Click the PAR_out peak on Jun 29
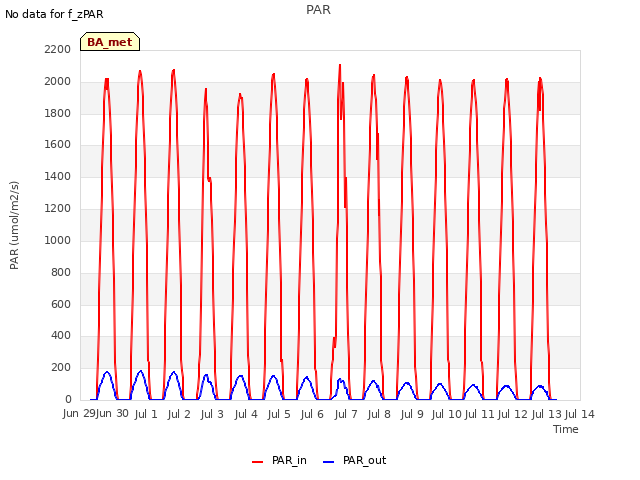This screenshot has width=640, height=480. coord(107,372)
